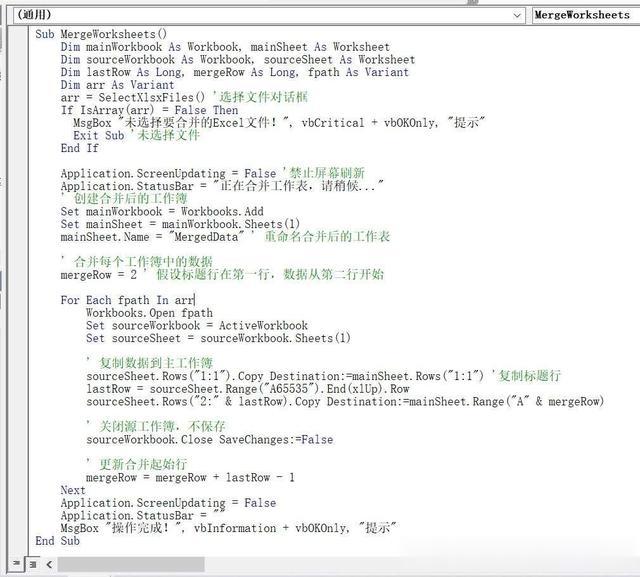Click the horizontal scrollbar thumb
The height and width of the screenshot is (577, 640).
(x=131, y=564)
